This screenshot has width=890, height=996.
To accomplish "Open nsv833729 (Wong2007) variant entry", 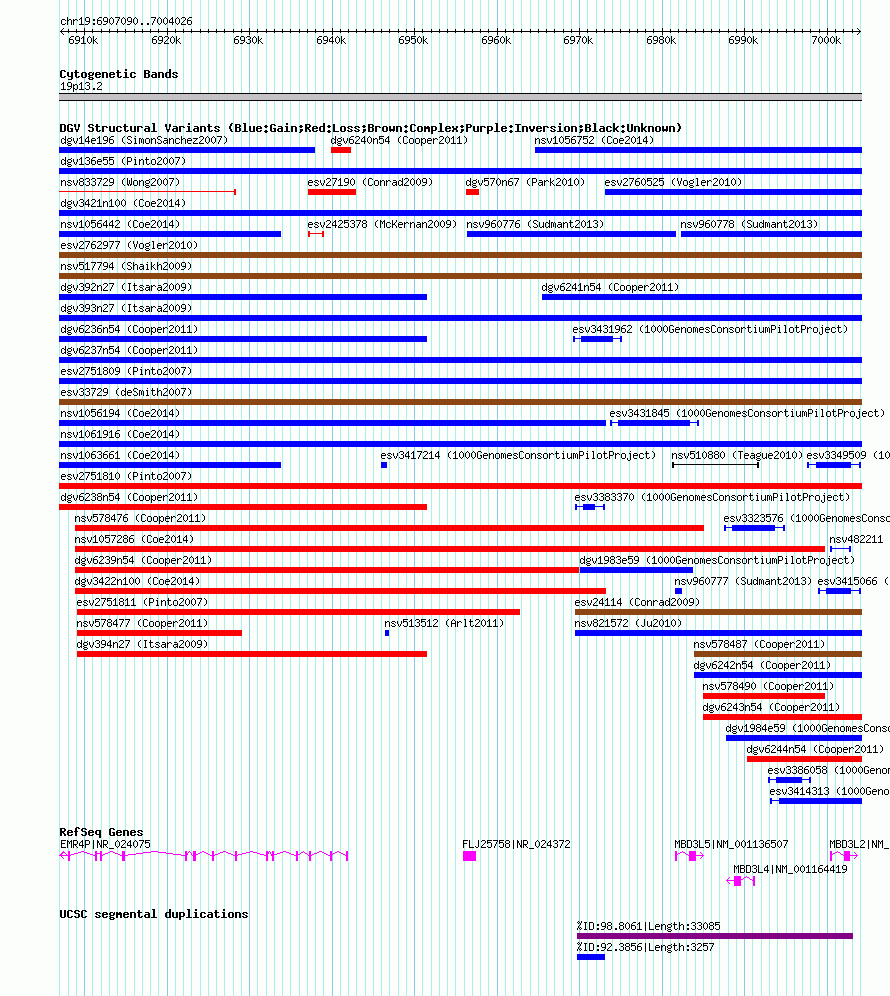I will tap(120, 182).
